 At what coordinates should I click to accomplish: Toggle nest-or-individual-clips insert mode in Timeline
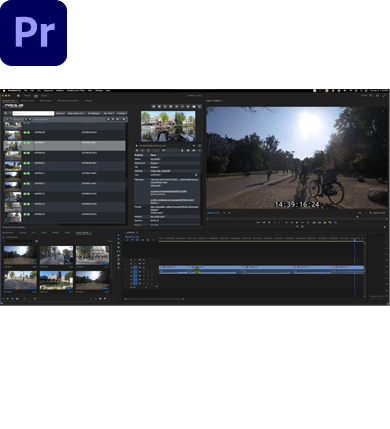pos(127,240)
